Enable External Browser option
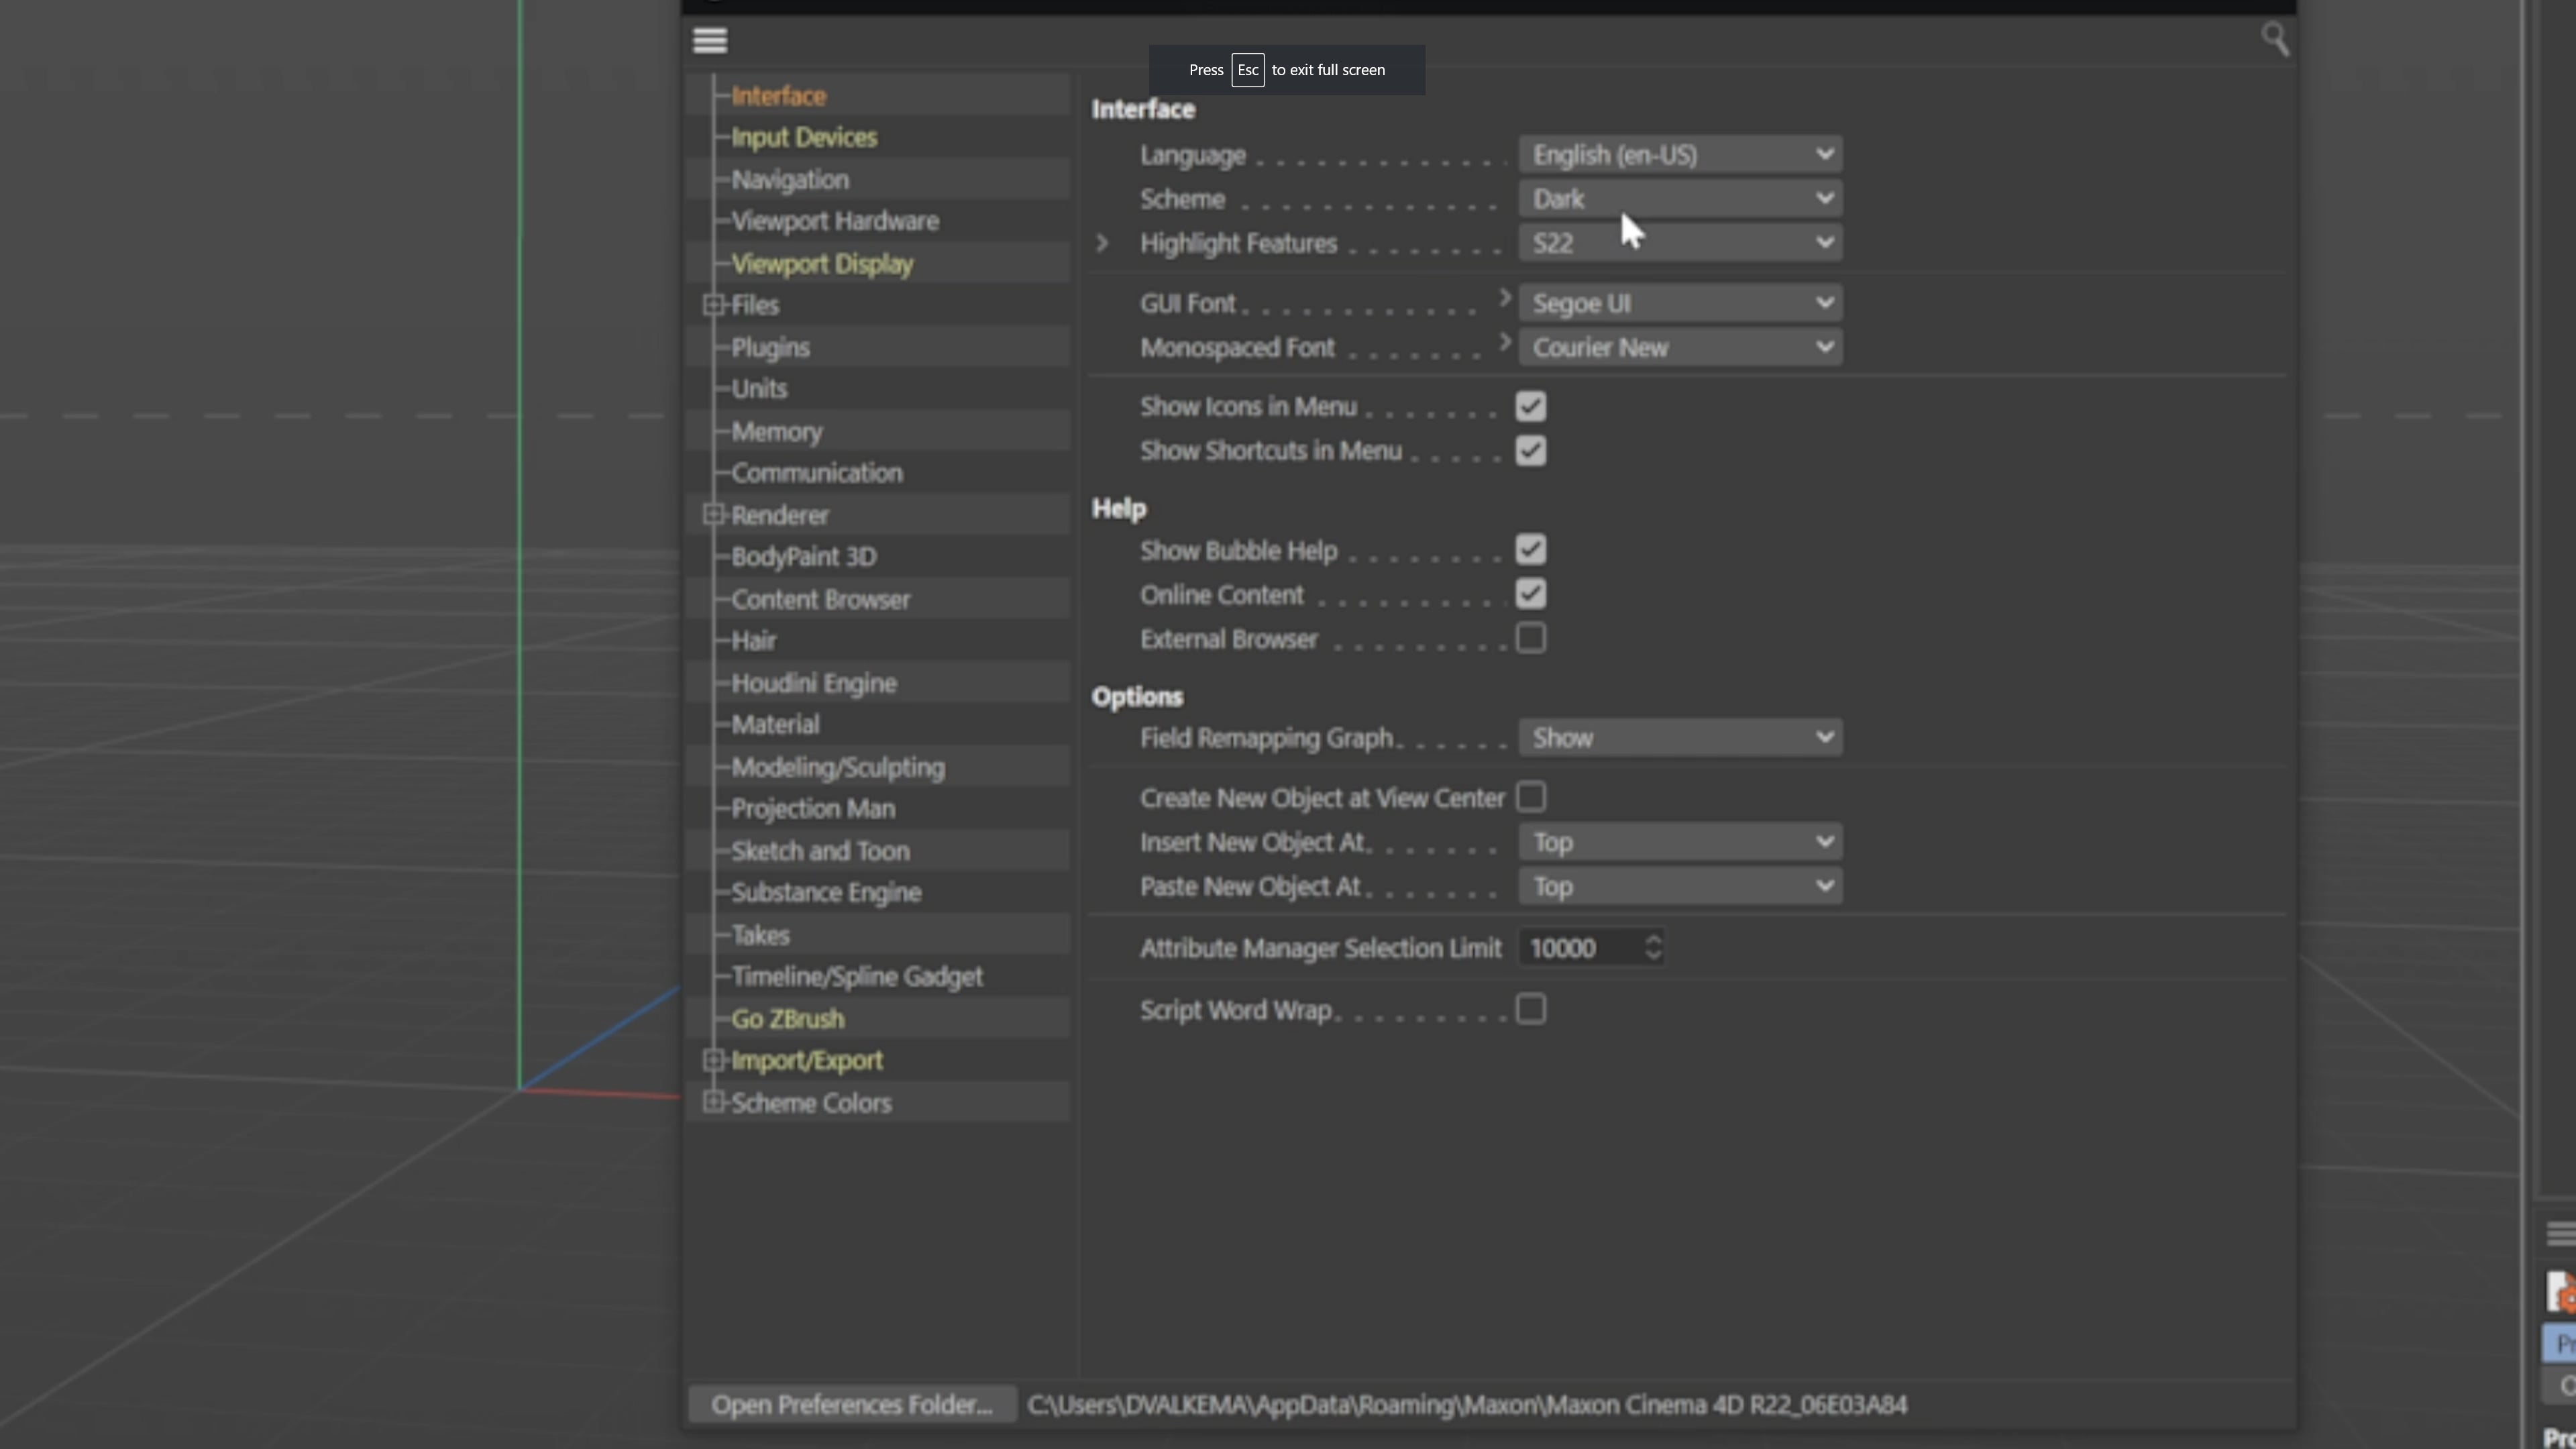Image resolution: width=2576 pixels, height=1449 pixels. coord(1530,638)
